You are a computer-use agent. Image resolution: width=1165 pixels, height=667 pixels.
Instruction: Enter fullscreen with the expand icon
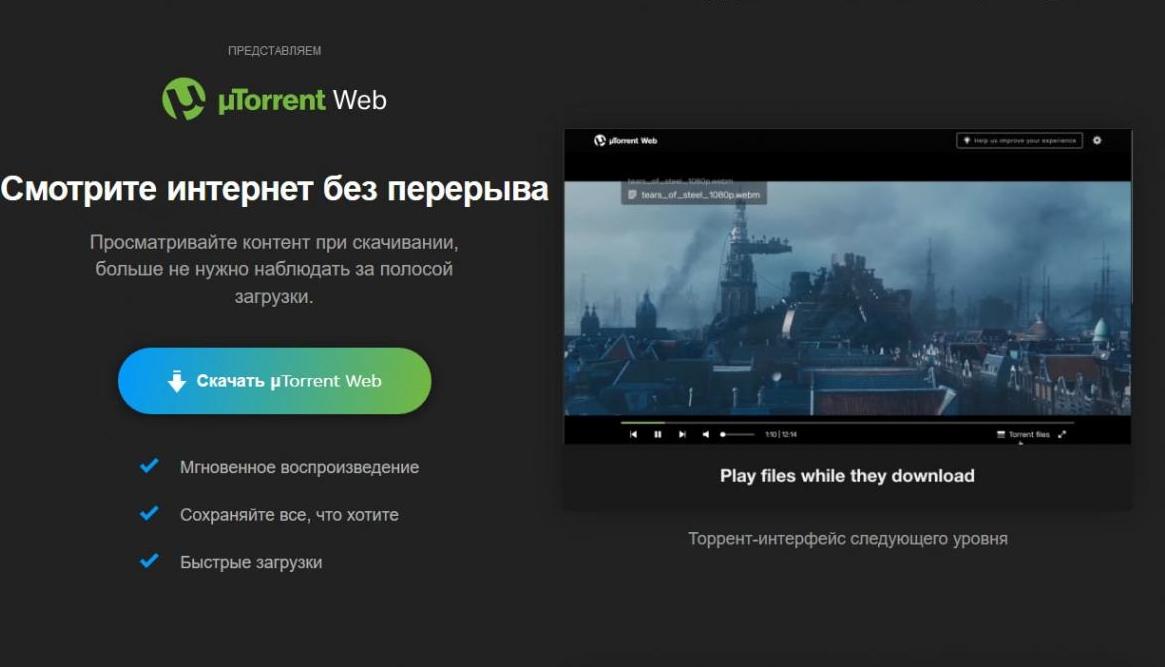(1062, 435)
